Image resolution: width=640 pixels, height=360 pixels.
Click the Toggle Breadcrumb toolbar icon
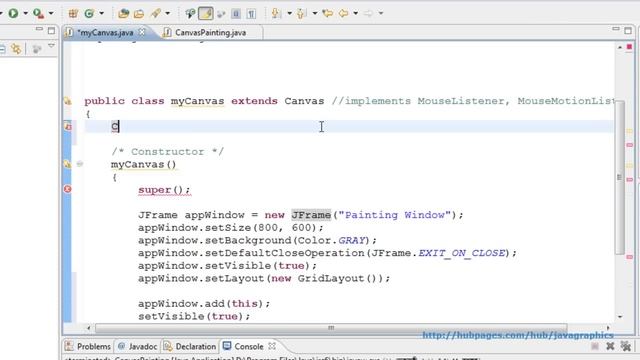pos(190,13)
